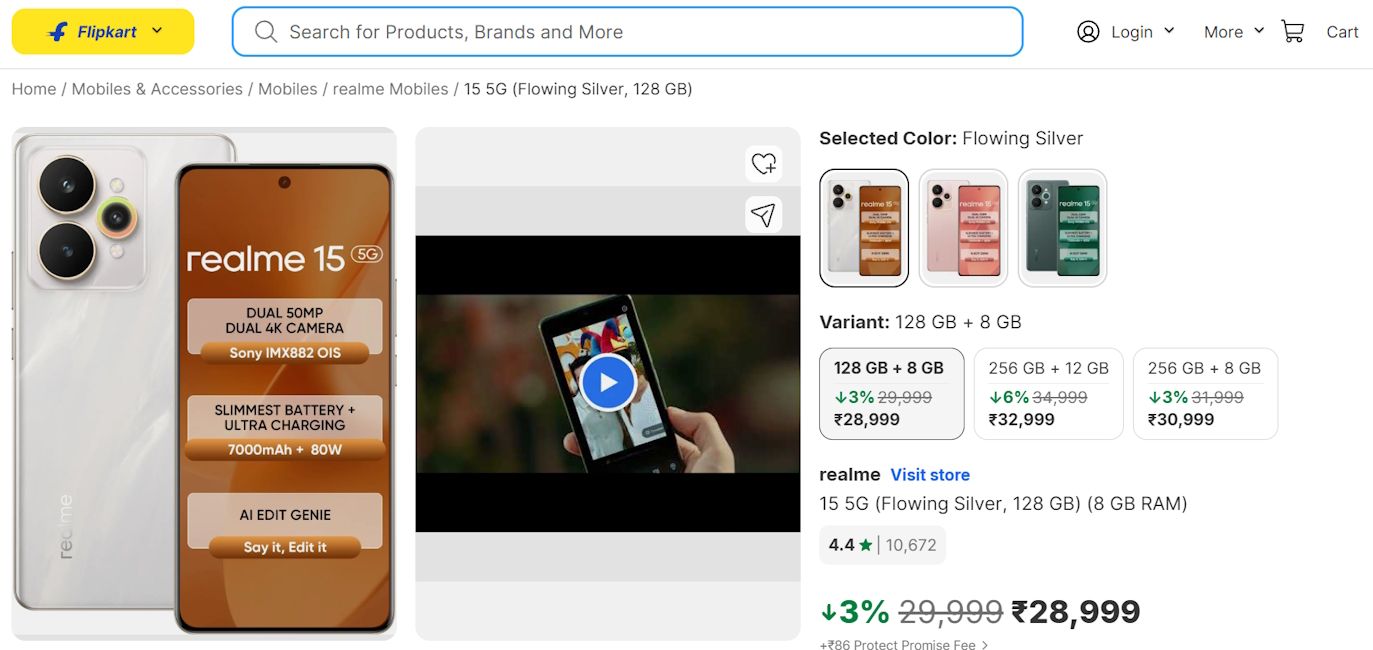1373x650 pixels.
Task: Expand the More dropdown arrow
Action: [x=1260, y=31]
